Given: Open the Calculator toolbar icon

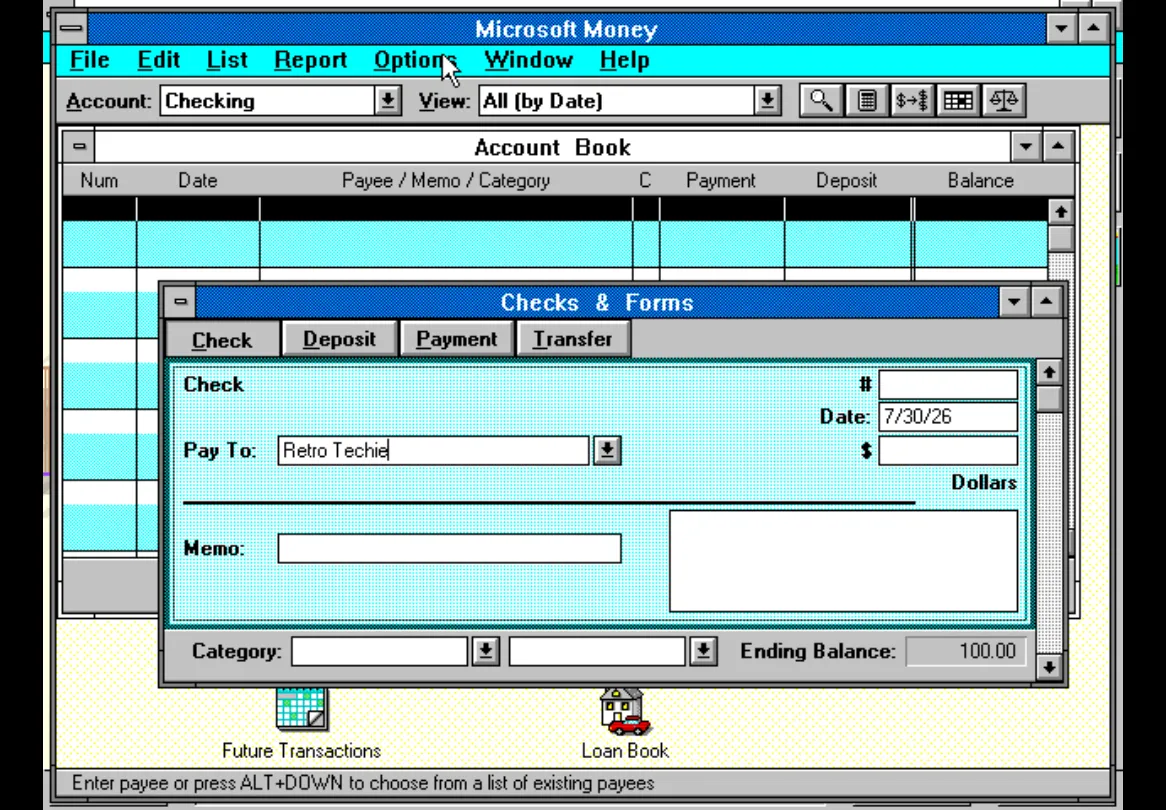Looking at the screenshot, I should point(866,100).
